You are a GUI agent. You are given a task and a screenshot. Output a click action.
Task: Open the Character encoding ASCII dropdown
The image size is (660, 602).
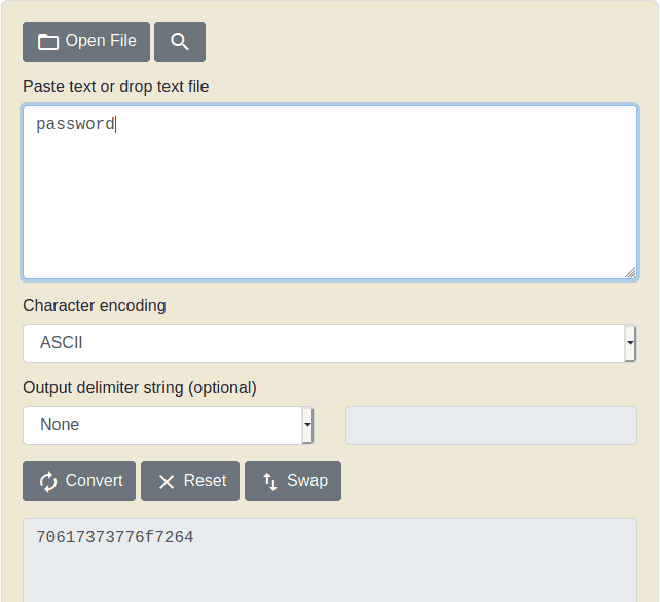pyautogui.click(x=329, y=343)
